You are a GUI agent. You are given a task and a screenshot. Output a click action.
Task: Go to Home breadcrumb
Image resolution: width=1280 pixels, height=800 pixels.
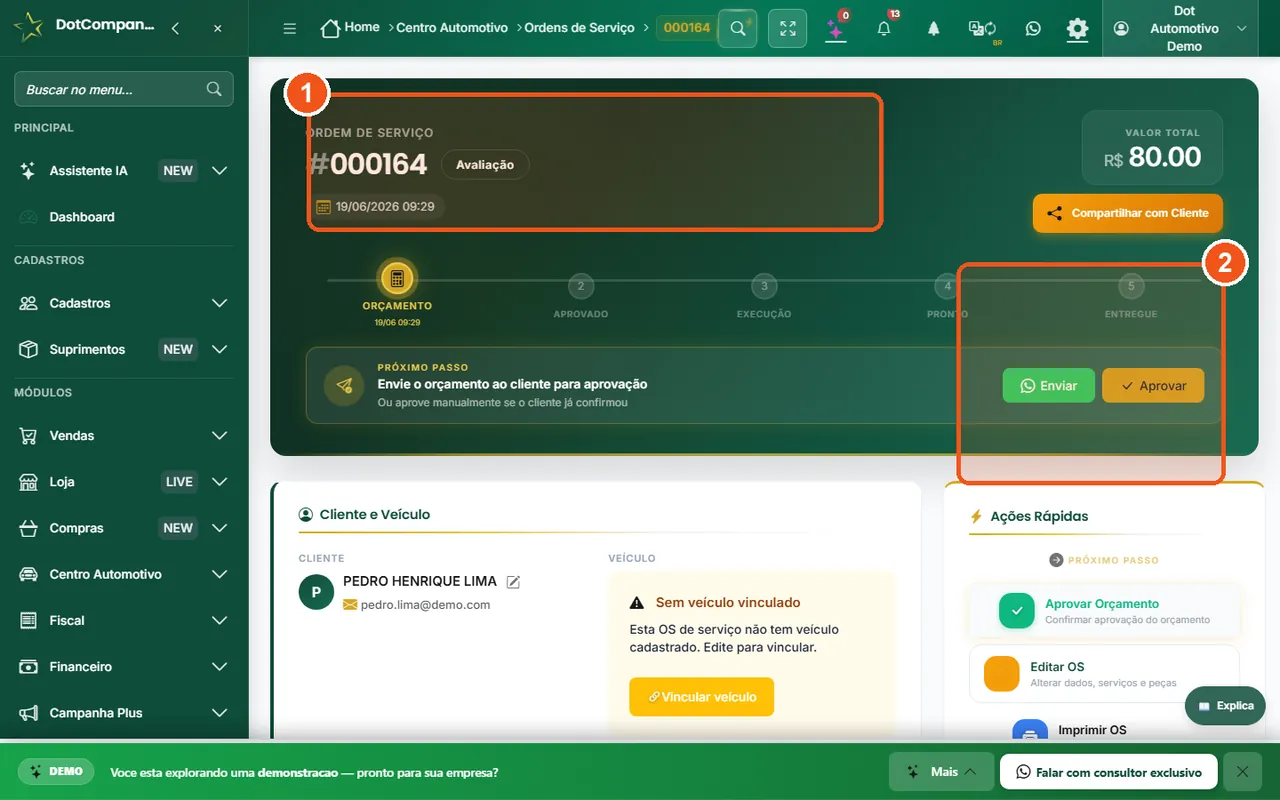pos(350,28)
